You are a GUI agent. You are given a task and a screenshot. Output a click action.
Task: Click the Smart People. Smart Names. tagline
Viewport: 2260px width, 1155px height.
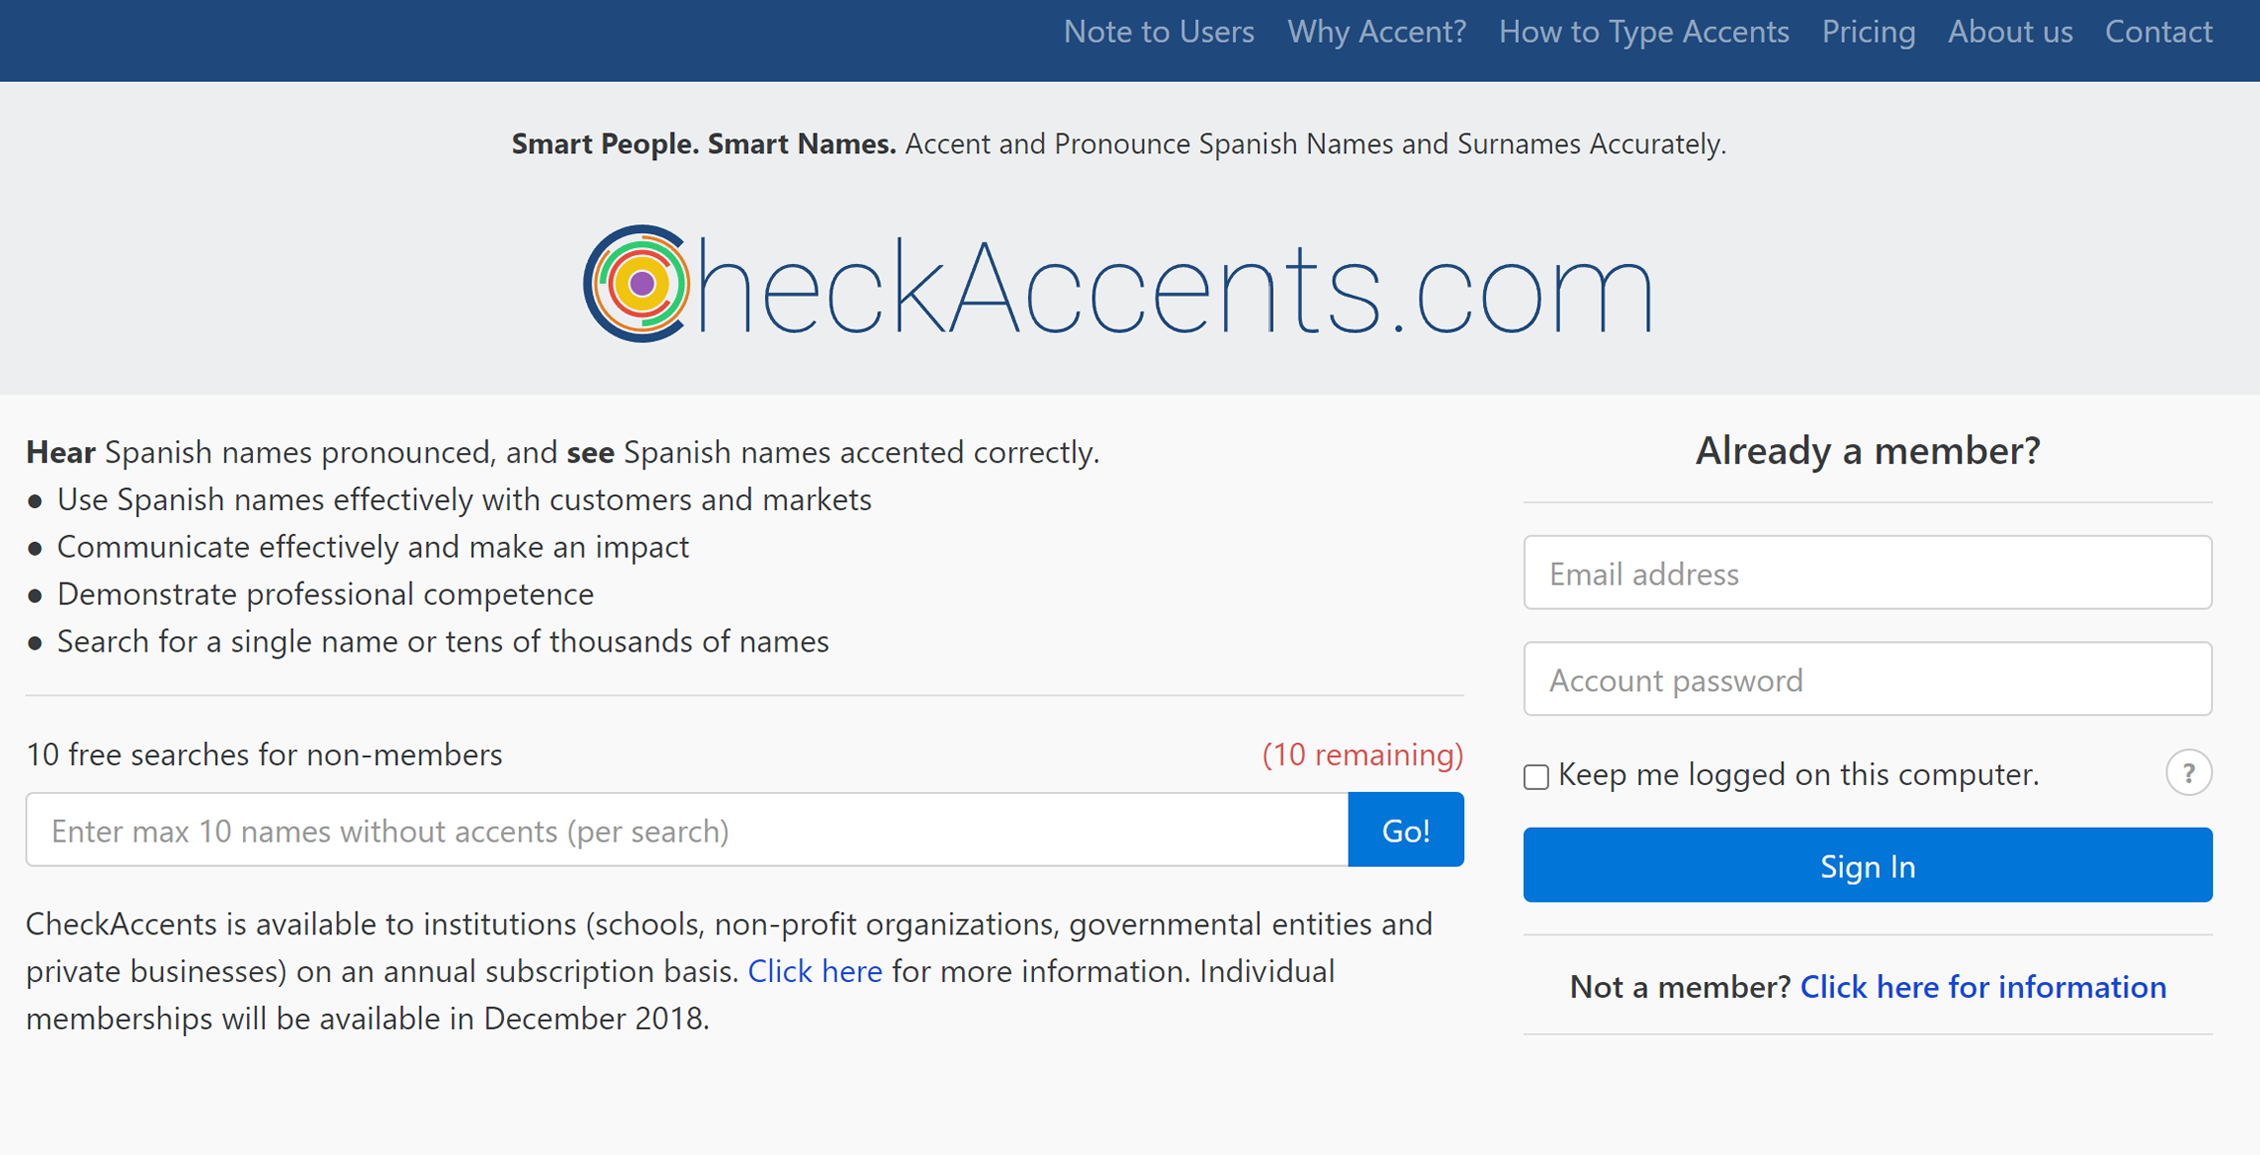click(x=702, y=144)
